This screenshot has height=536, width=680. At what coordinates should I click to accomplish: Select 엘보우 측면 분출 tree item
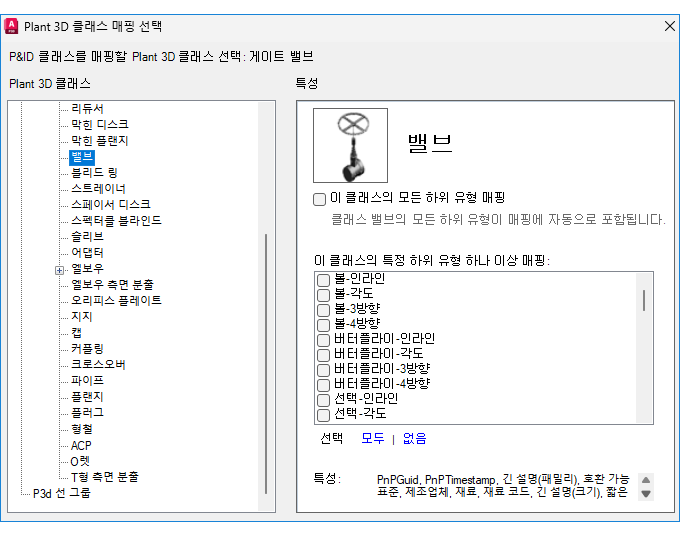[112, 284]
